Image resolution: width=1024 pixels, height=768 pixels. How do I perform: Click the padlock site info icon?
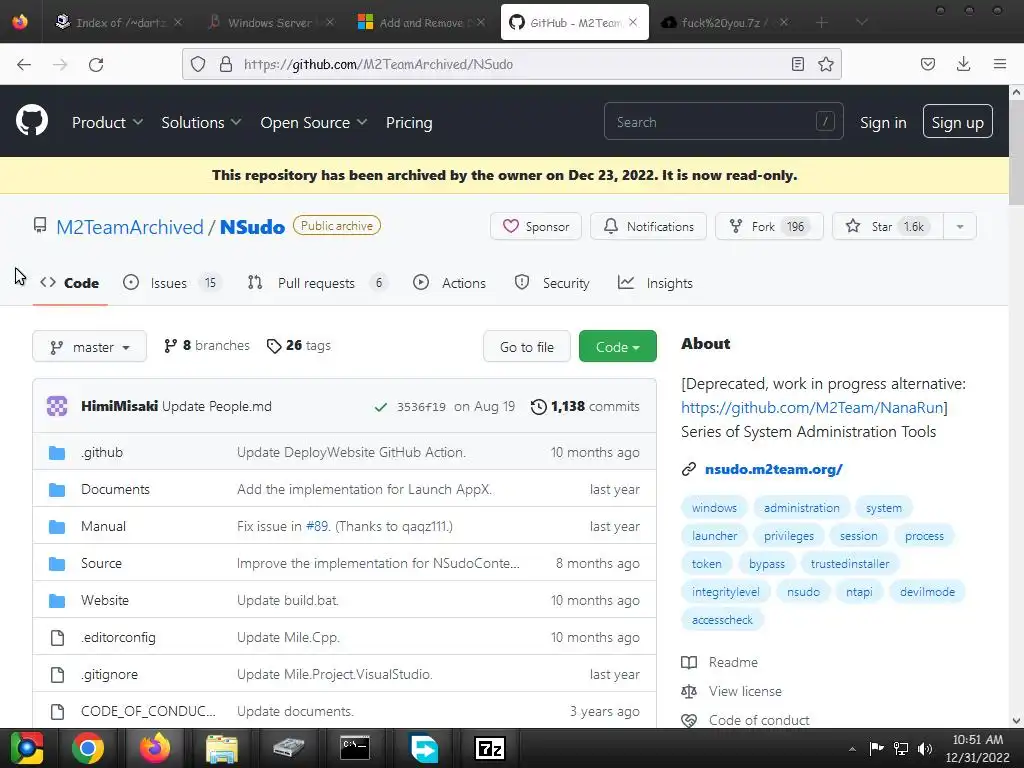tap(226, 64)
